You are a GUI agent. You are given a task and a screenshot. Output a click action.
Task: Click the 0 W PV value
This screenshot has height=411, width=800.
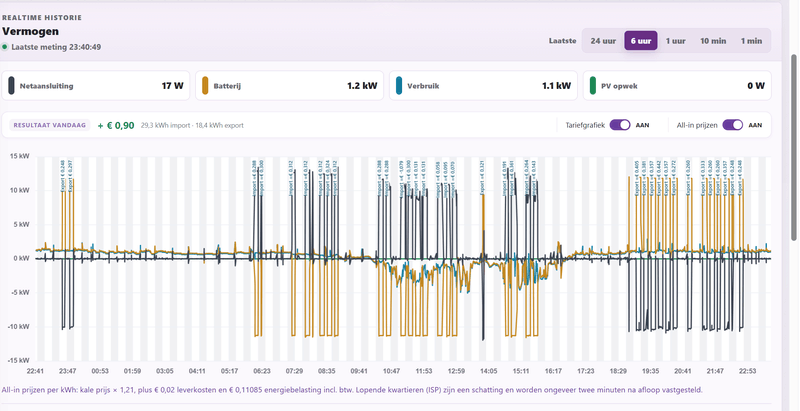[x=756, y=86]
